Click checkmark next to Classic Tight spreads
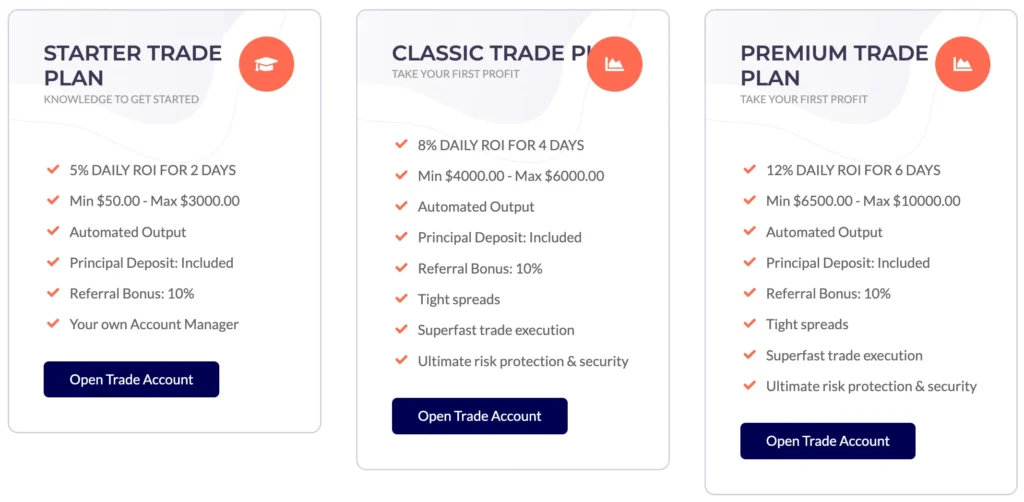Screen dimensions: 1024x502 point(402,299)
